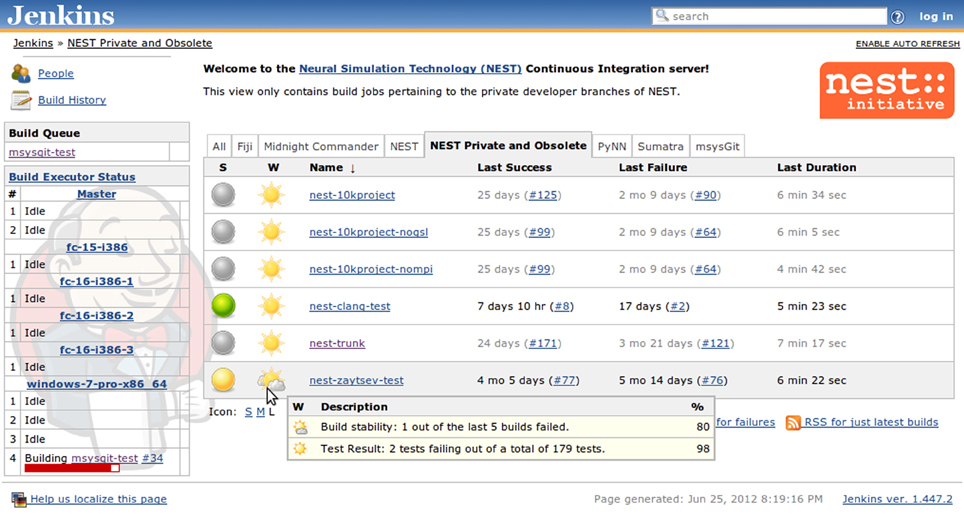The height and width of the screenshot is (514, 964).
Task: Click the search input field
Action: tap(769, 16)
